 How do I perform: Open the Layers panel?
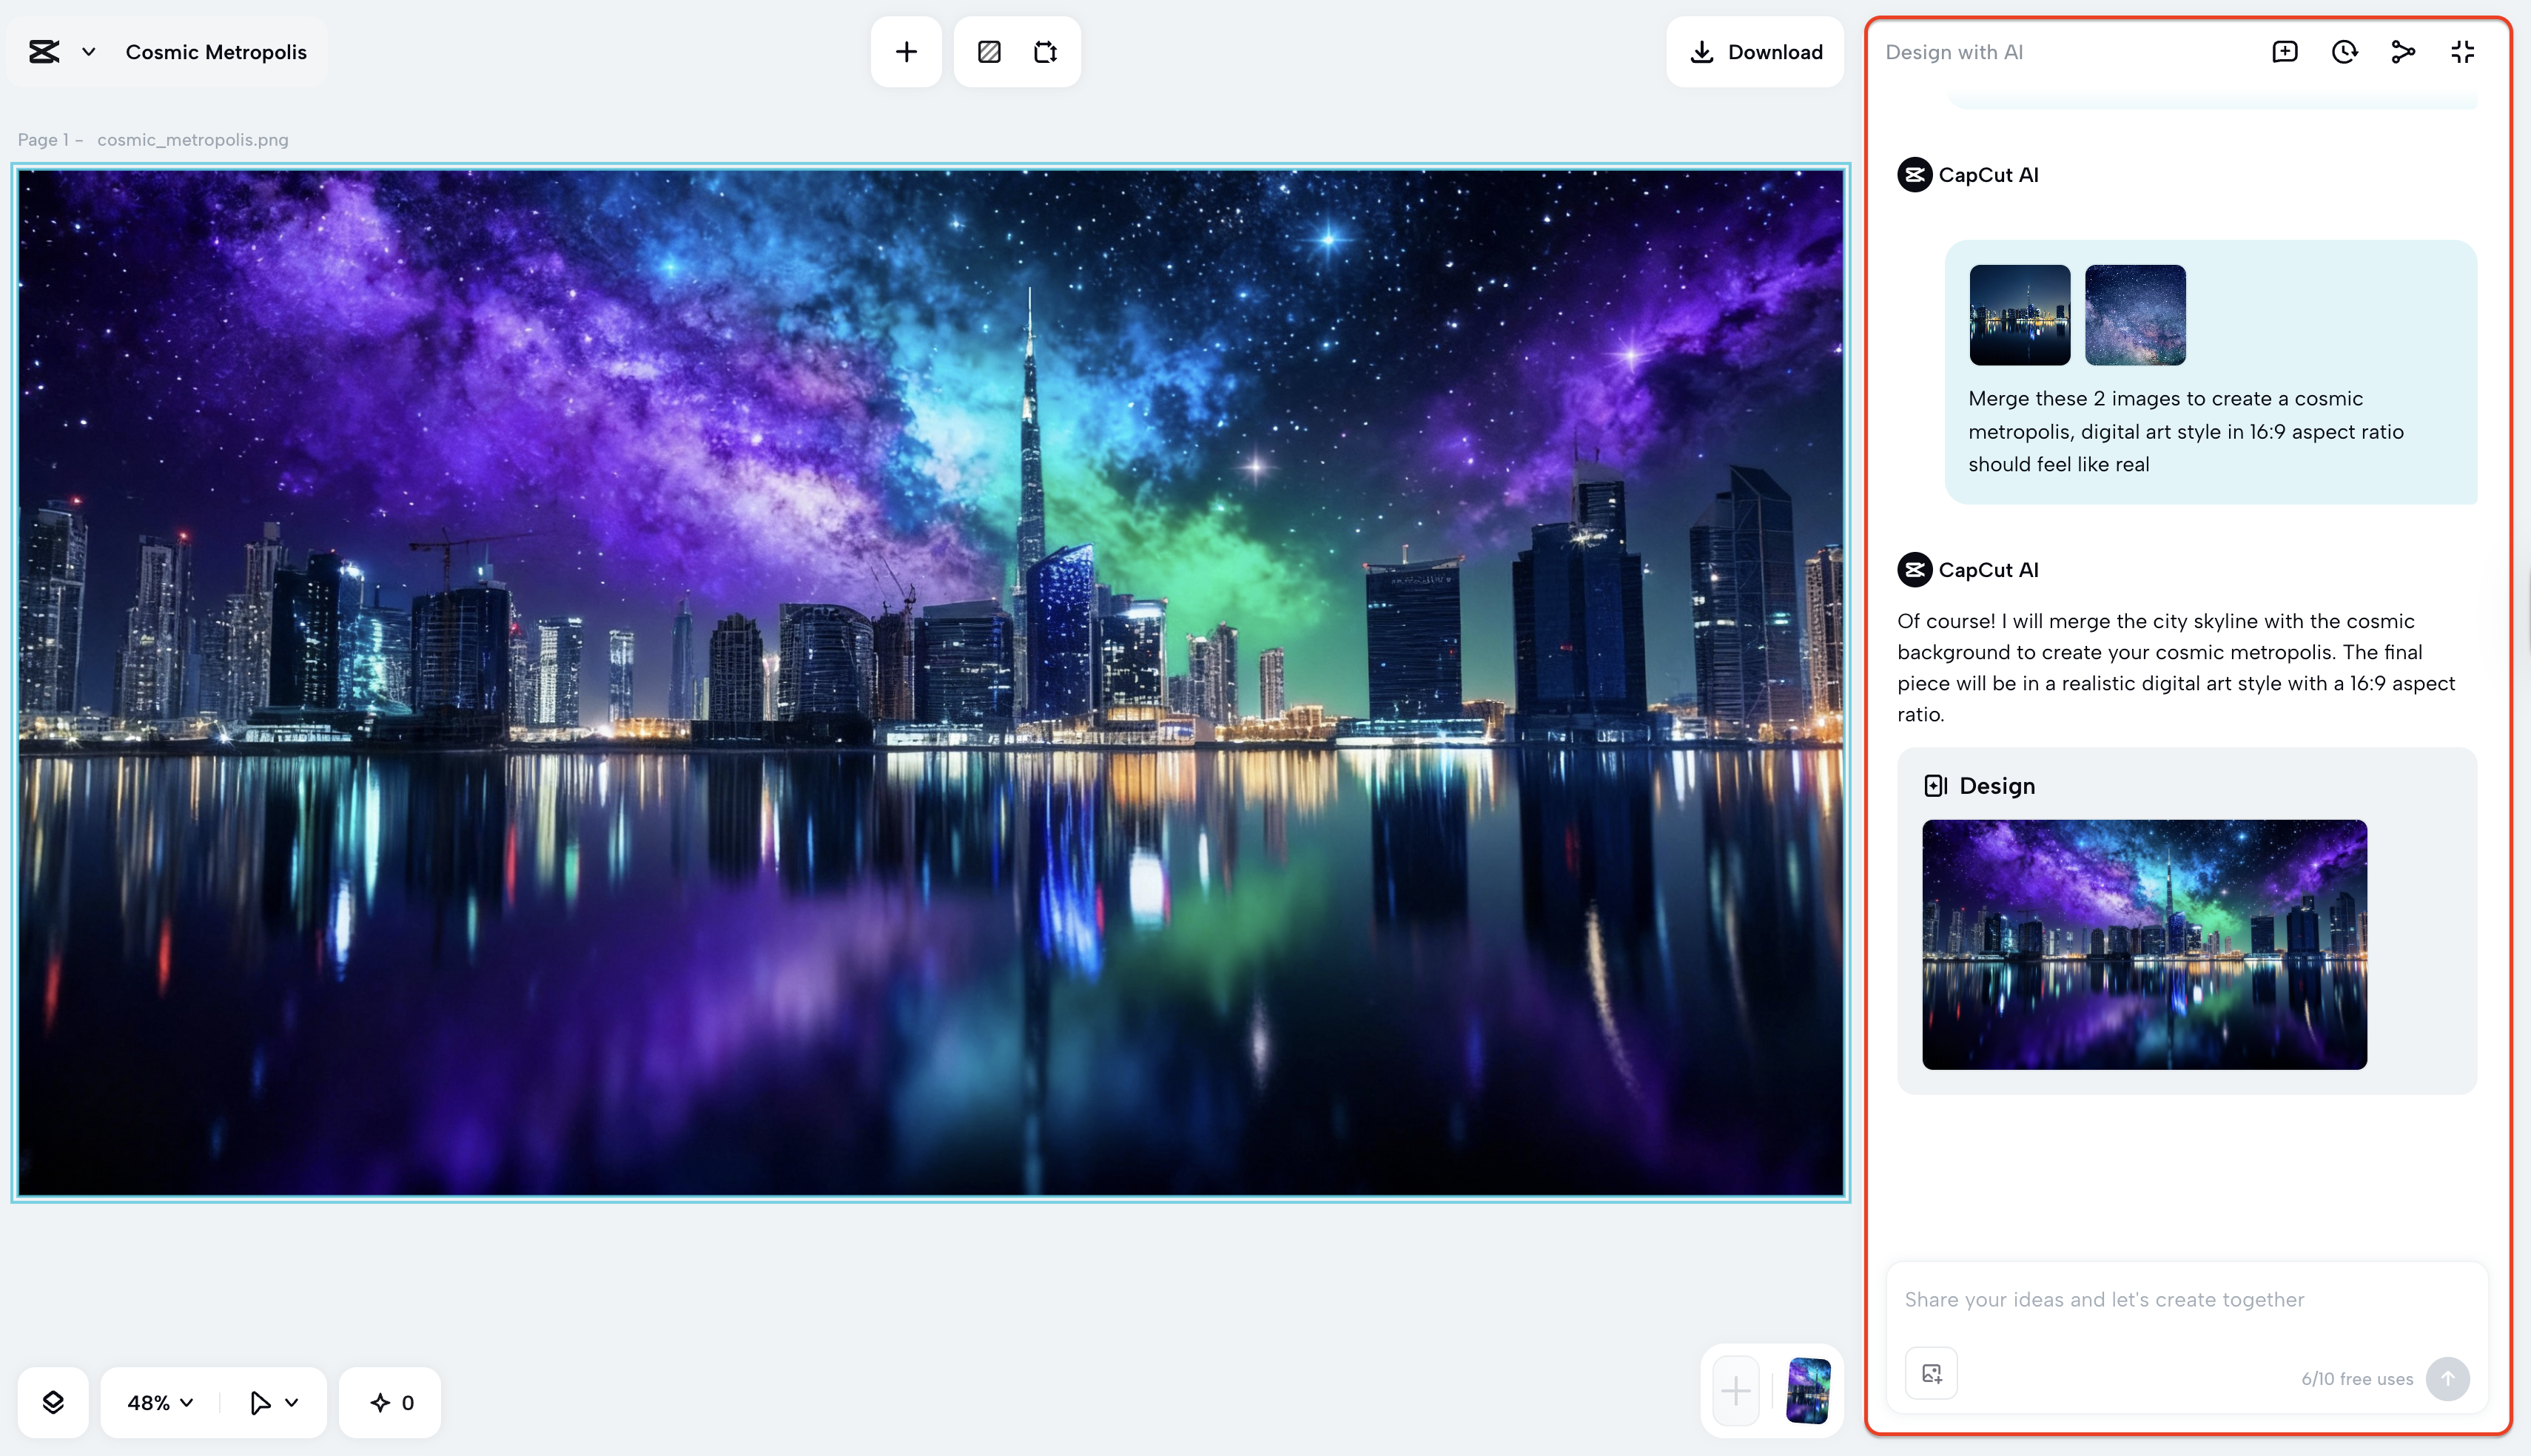54,1402
